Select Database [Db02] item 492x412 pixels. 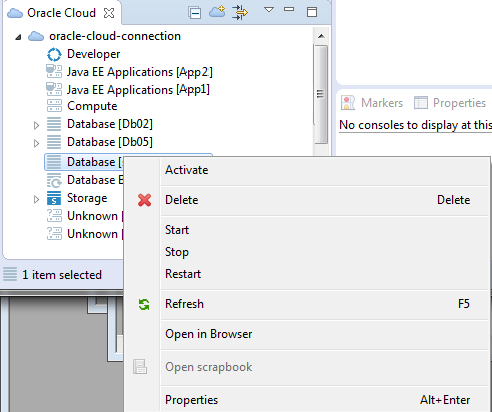[x=110, y=124]
